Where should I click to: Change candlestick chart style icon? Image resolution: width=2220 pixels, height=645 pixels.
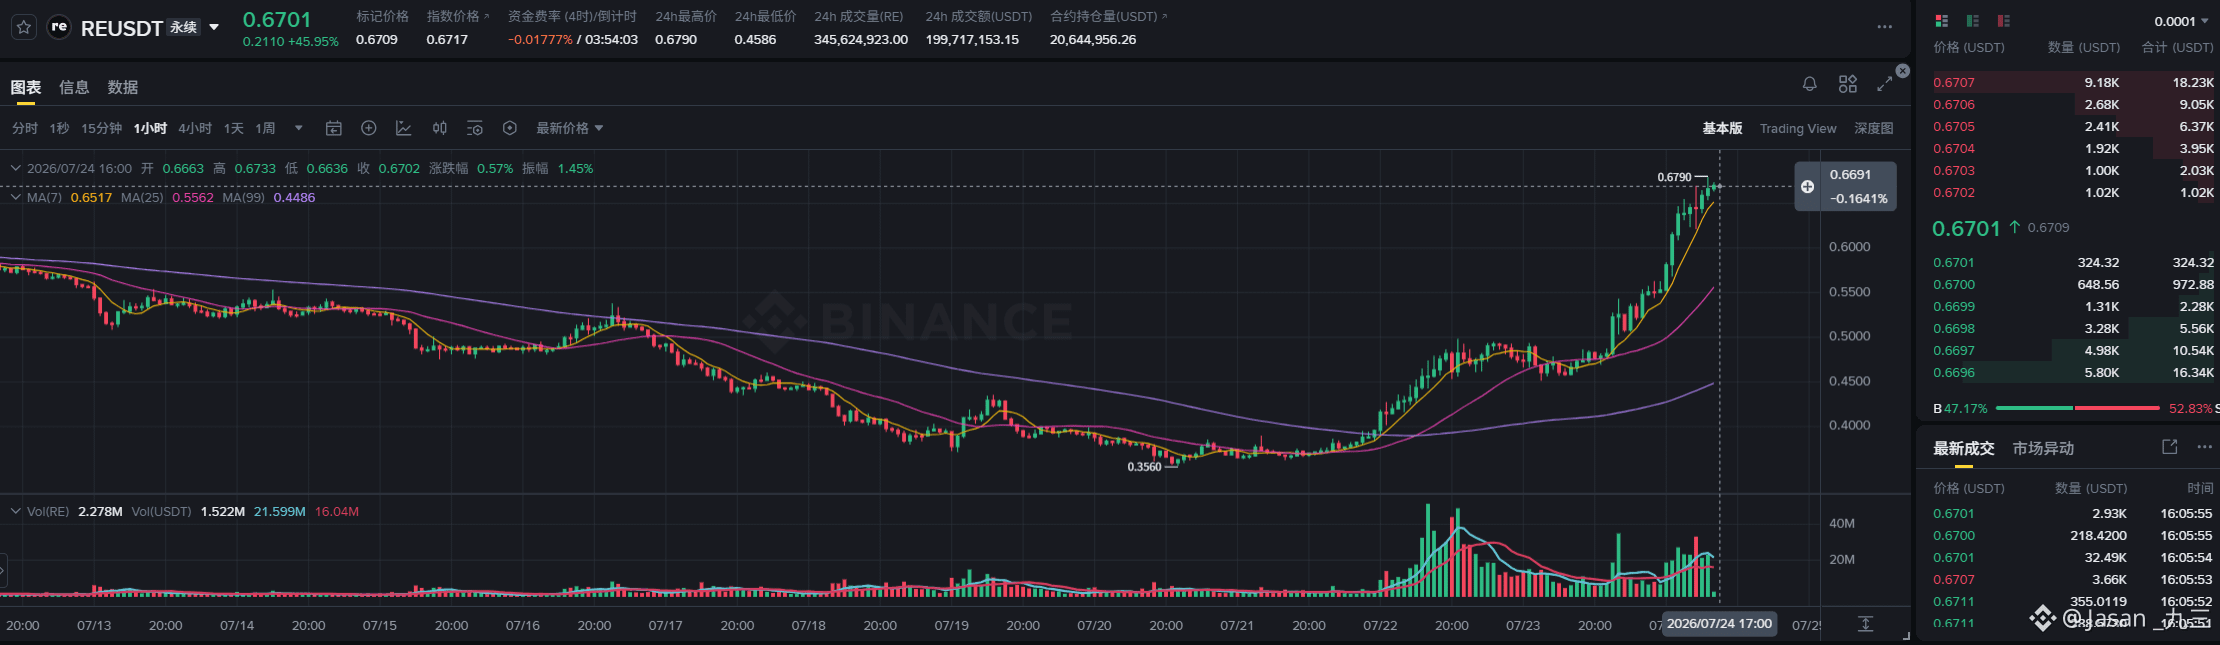tap(439, 128)
